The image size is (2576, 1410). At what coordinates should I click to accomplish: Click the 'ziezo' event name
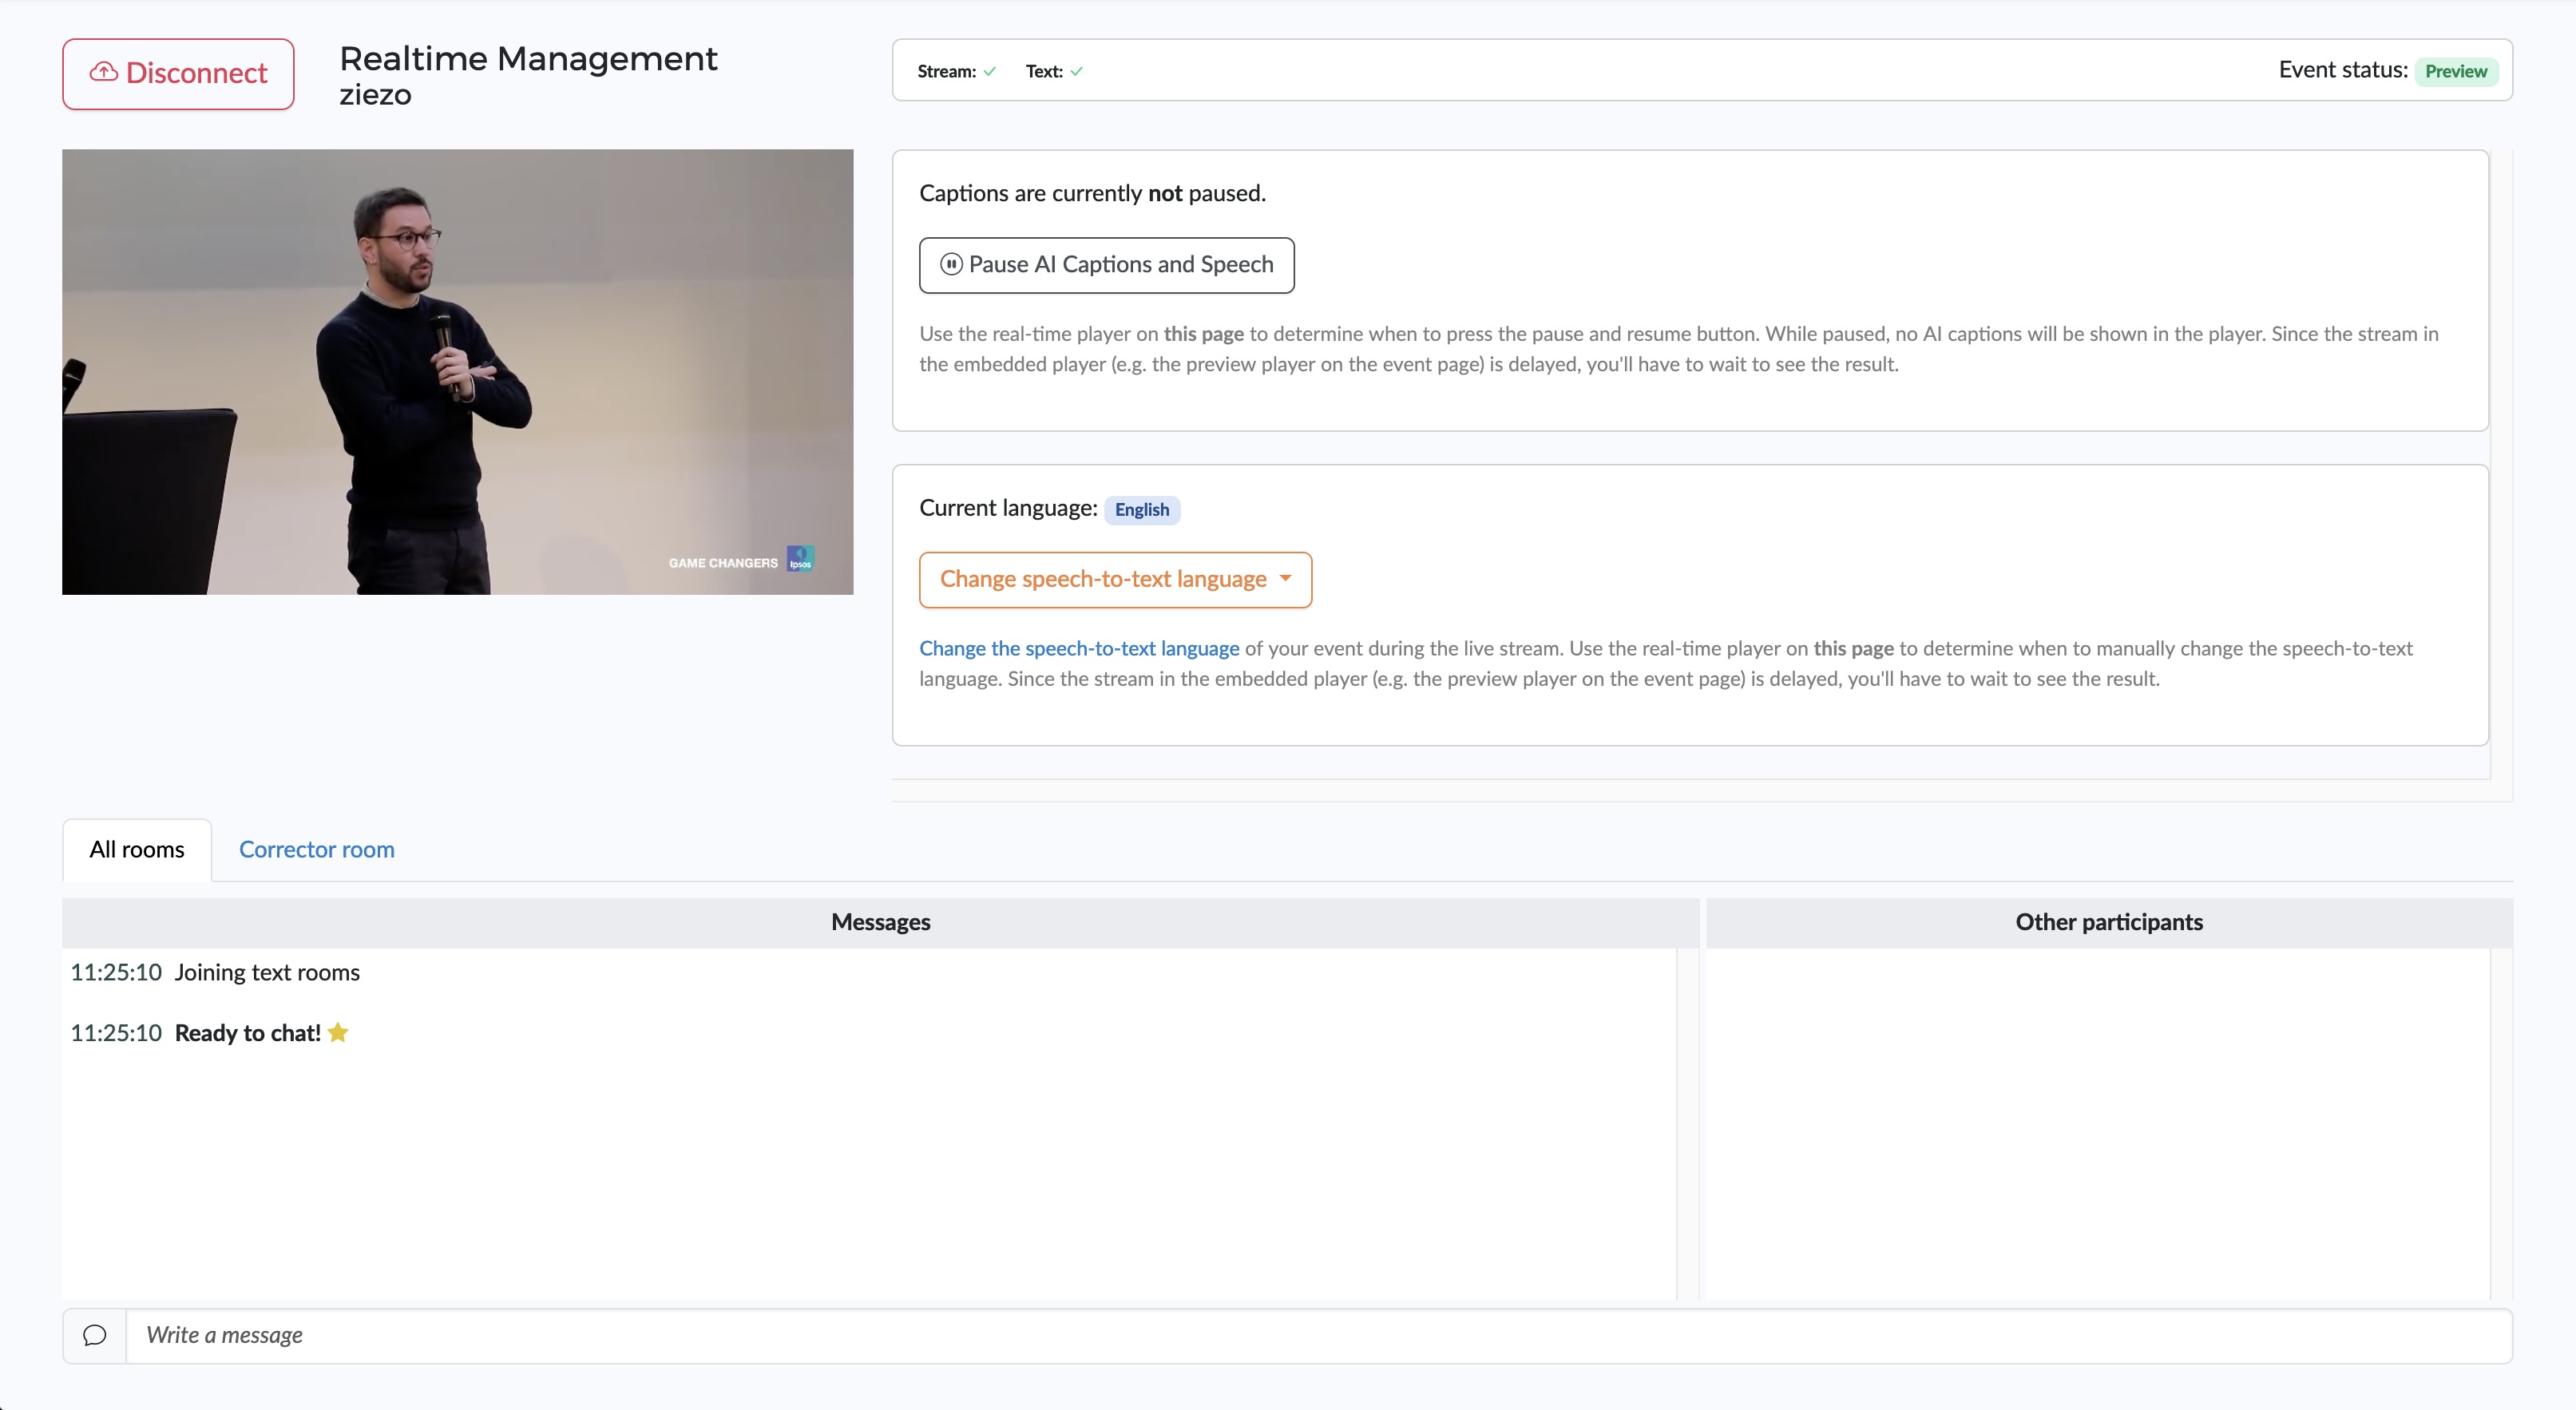pyautogui.click(x=375, y=95)
